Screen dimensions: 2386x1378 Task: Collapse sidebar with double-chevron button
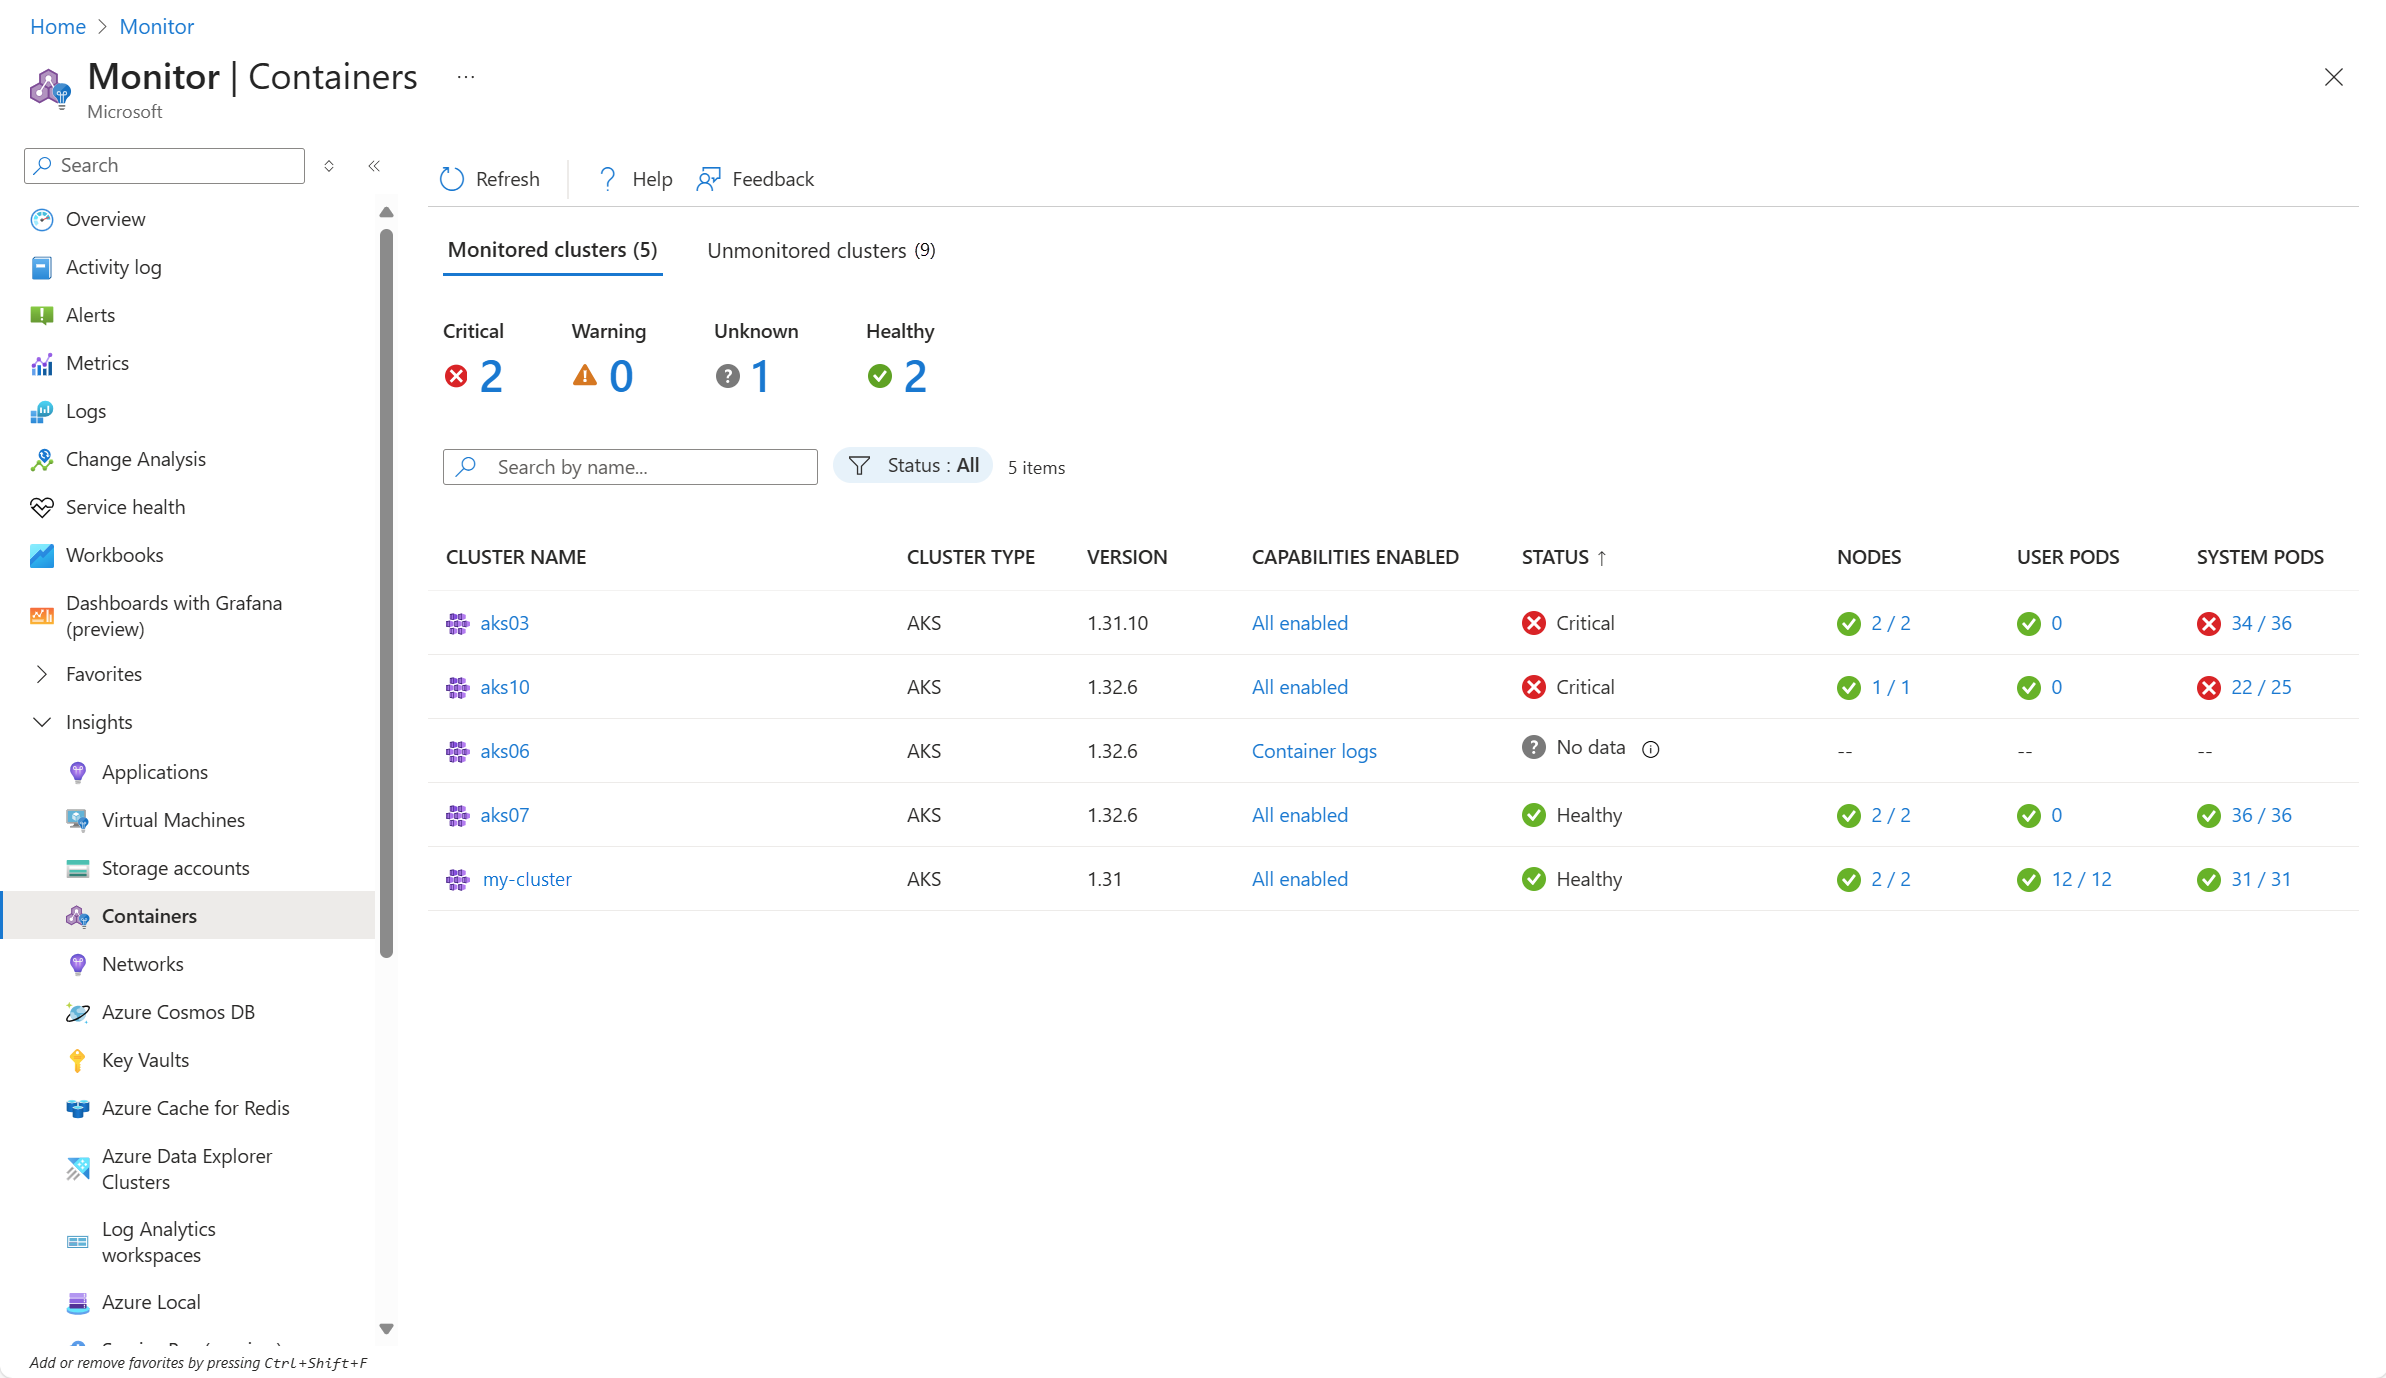click(x=374, y=166)
